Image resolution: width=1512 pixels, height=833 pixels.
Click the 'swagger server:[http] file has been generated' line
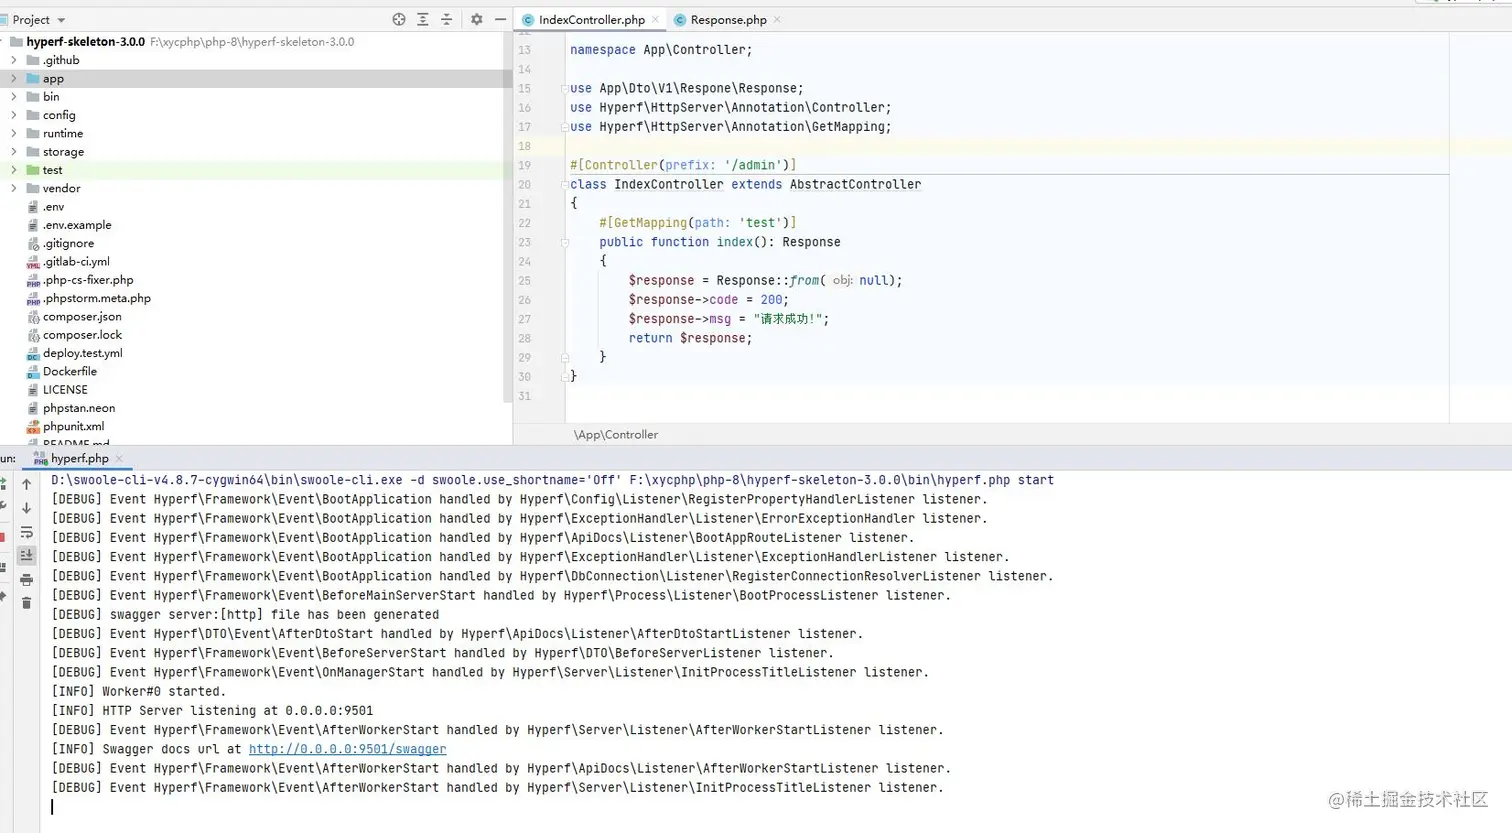pyautogui.click(x=245, y=615)
